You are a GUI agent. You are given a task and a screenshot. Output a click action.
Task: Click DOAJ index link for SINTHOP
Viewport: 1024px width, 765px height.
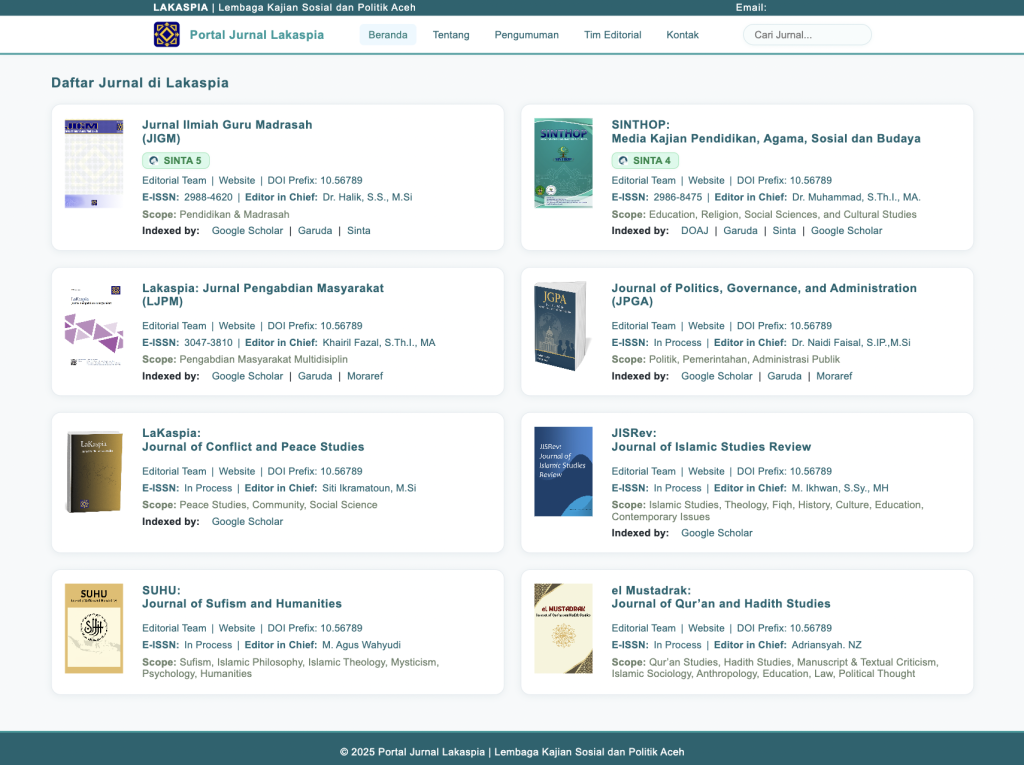[x=694, y=231]
